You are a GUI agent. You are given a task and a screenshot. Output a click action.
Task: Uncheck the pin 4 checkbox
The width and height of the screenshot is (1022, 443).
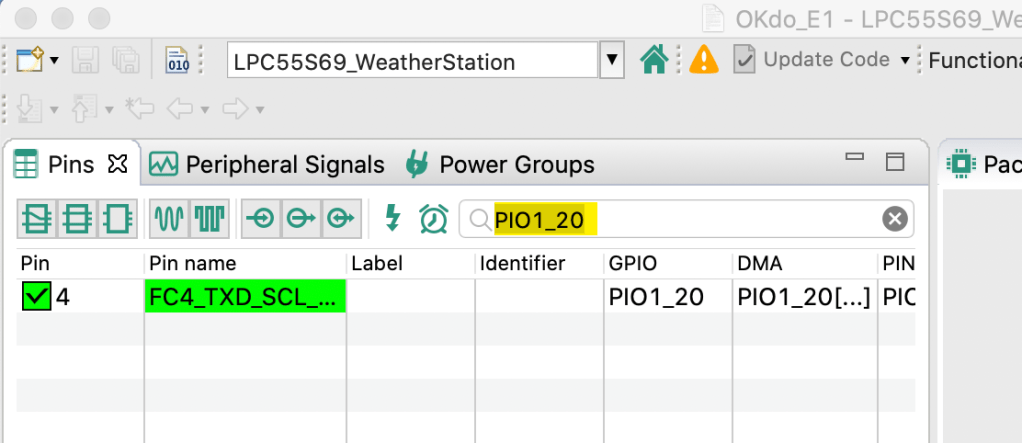pyautogui.click(x=37, y=297)
